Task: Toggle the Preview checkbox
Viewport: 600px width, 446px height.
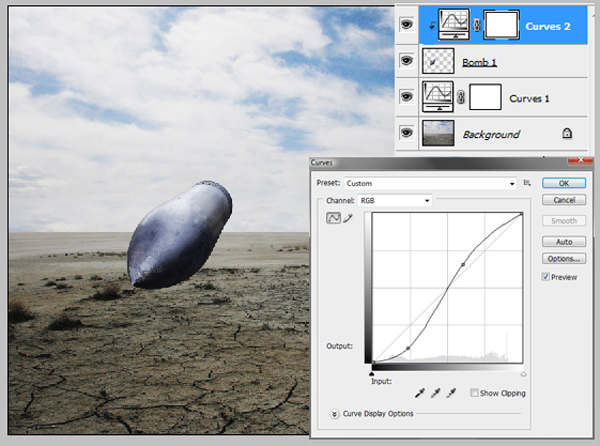Action: tap(545, 277)
